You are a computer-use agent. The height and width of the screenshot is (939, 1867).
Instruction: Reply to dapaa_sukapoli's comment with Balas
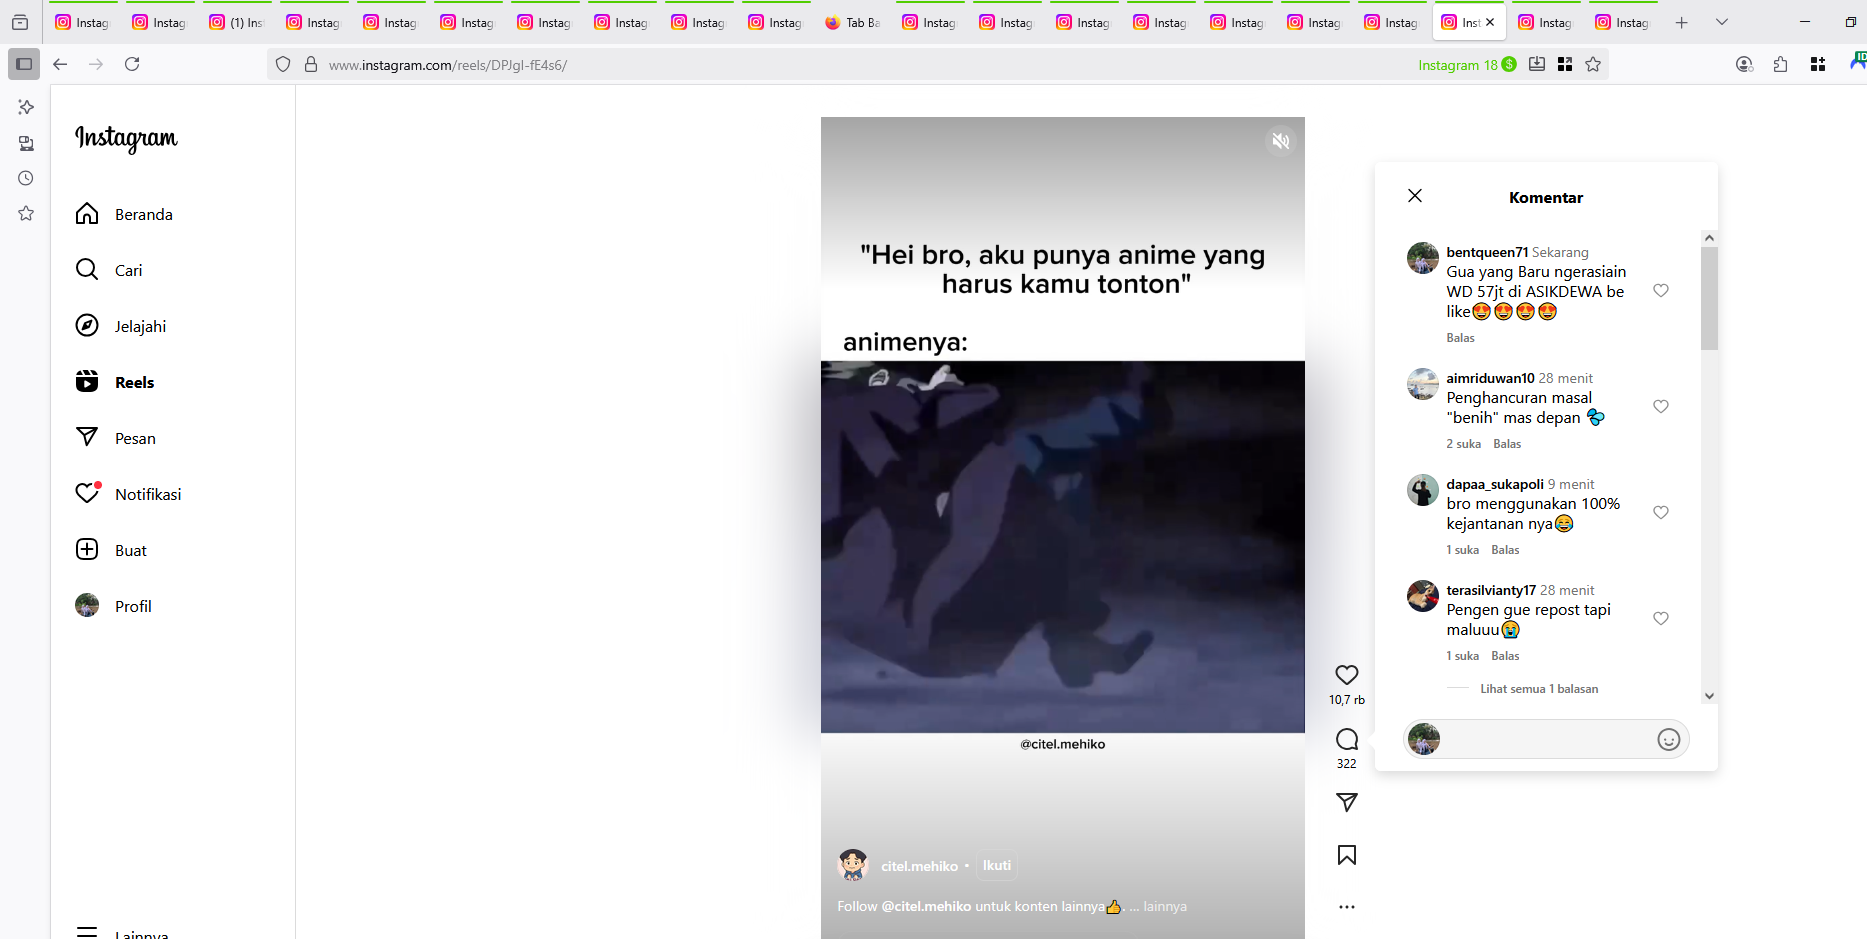point(1505,550)
